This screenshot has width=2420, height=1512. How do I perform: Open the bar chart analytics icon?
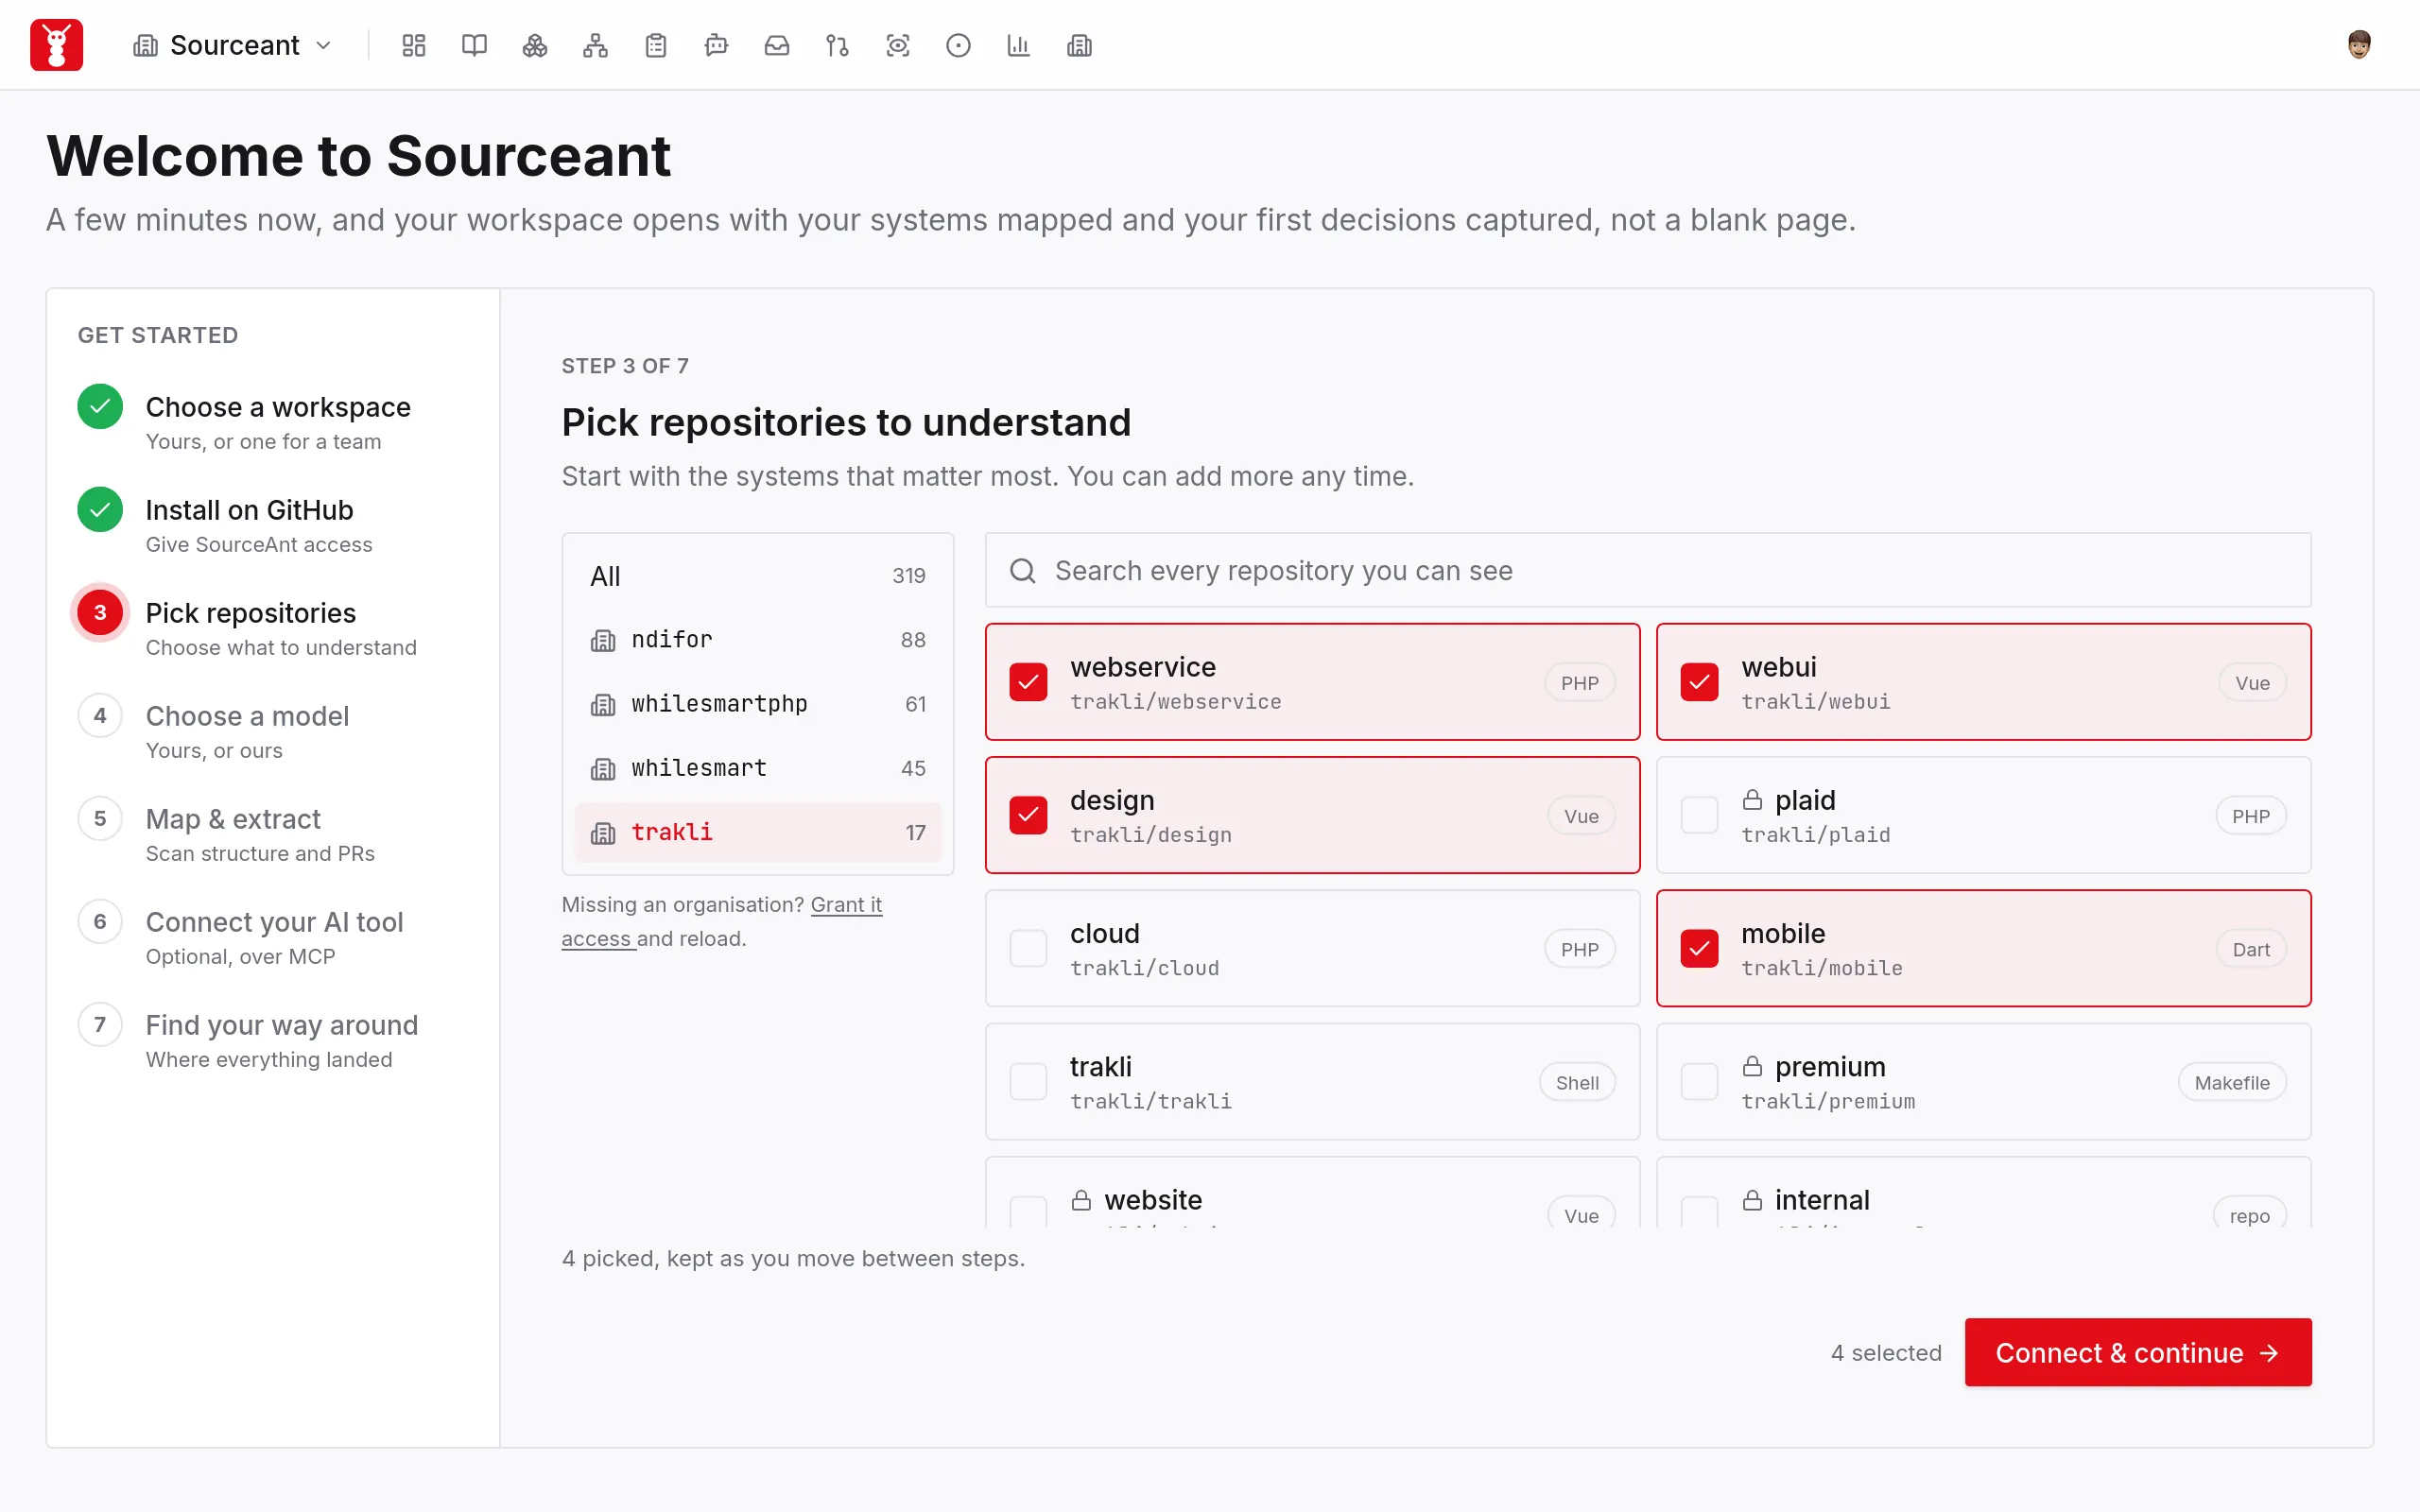click(1019, 45)
